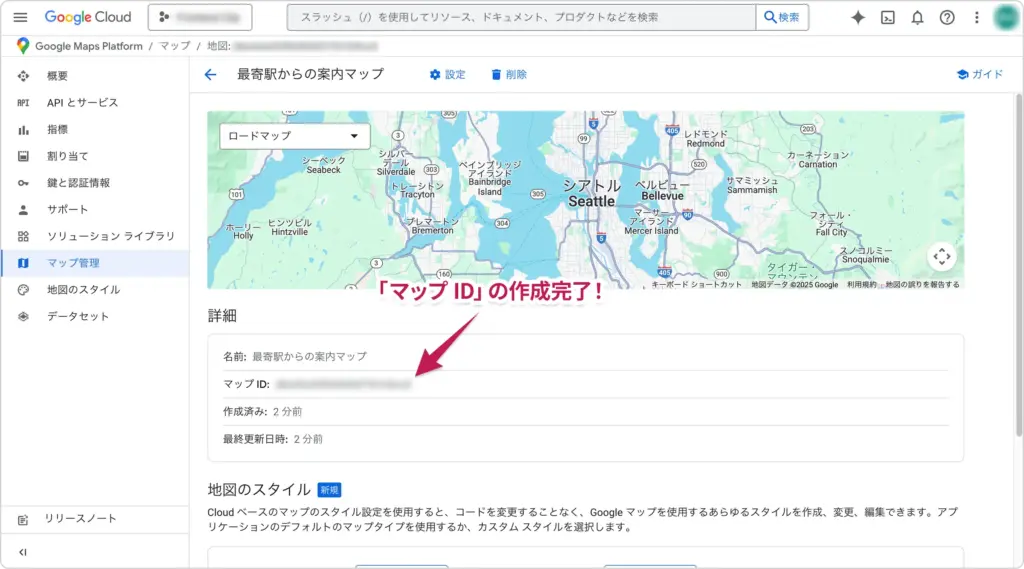Viewport: 1024px width, 569px height.
Task: Open 設定 gear button
Action: [x=447, y=74]
